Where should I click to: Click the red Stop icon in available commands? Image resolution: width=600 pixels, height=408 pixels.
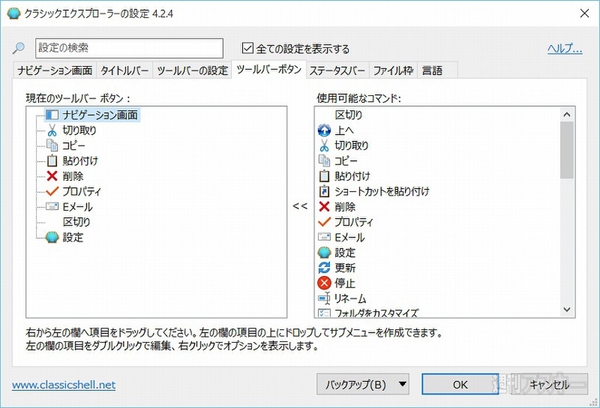[324, 283]
